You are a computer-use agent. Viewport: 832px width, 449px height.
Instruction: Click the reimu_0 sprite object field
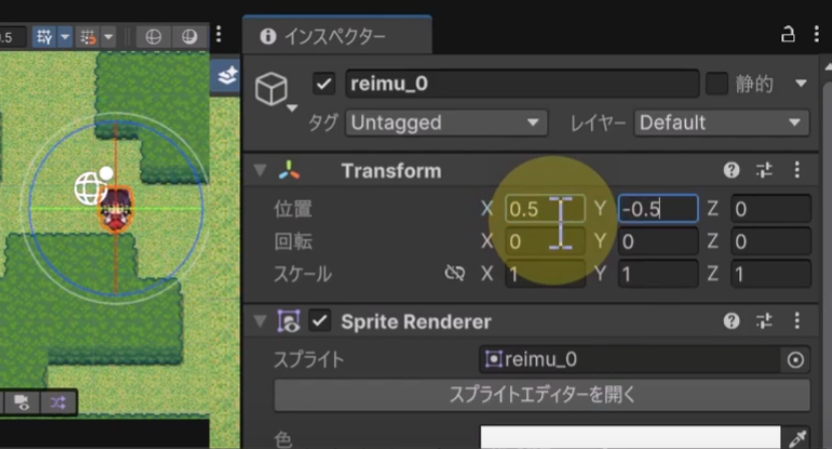point(630,360)
